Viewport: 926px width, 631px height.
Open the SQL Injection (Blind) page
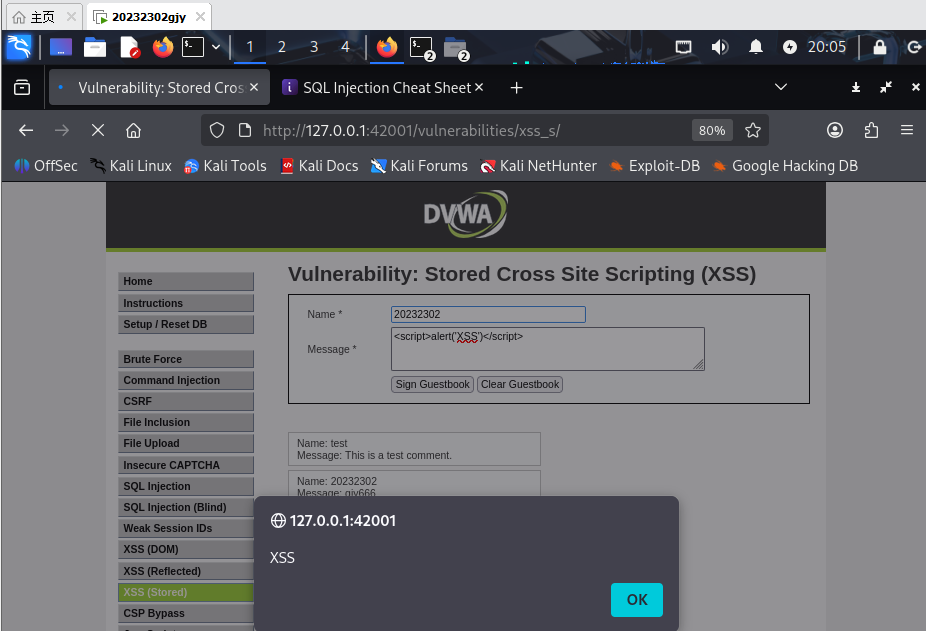185,508
